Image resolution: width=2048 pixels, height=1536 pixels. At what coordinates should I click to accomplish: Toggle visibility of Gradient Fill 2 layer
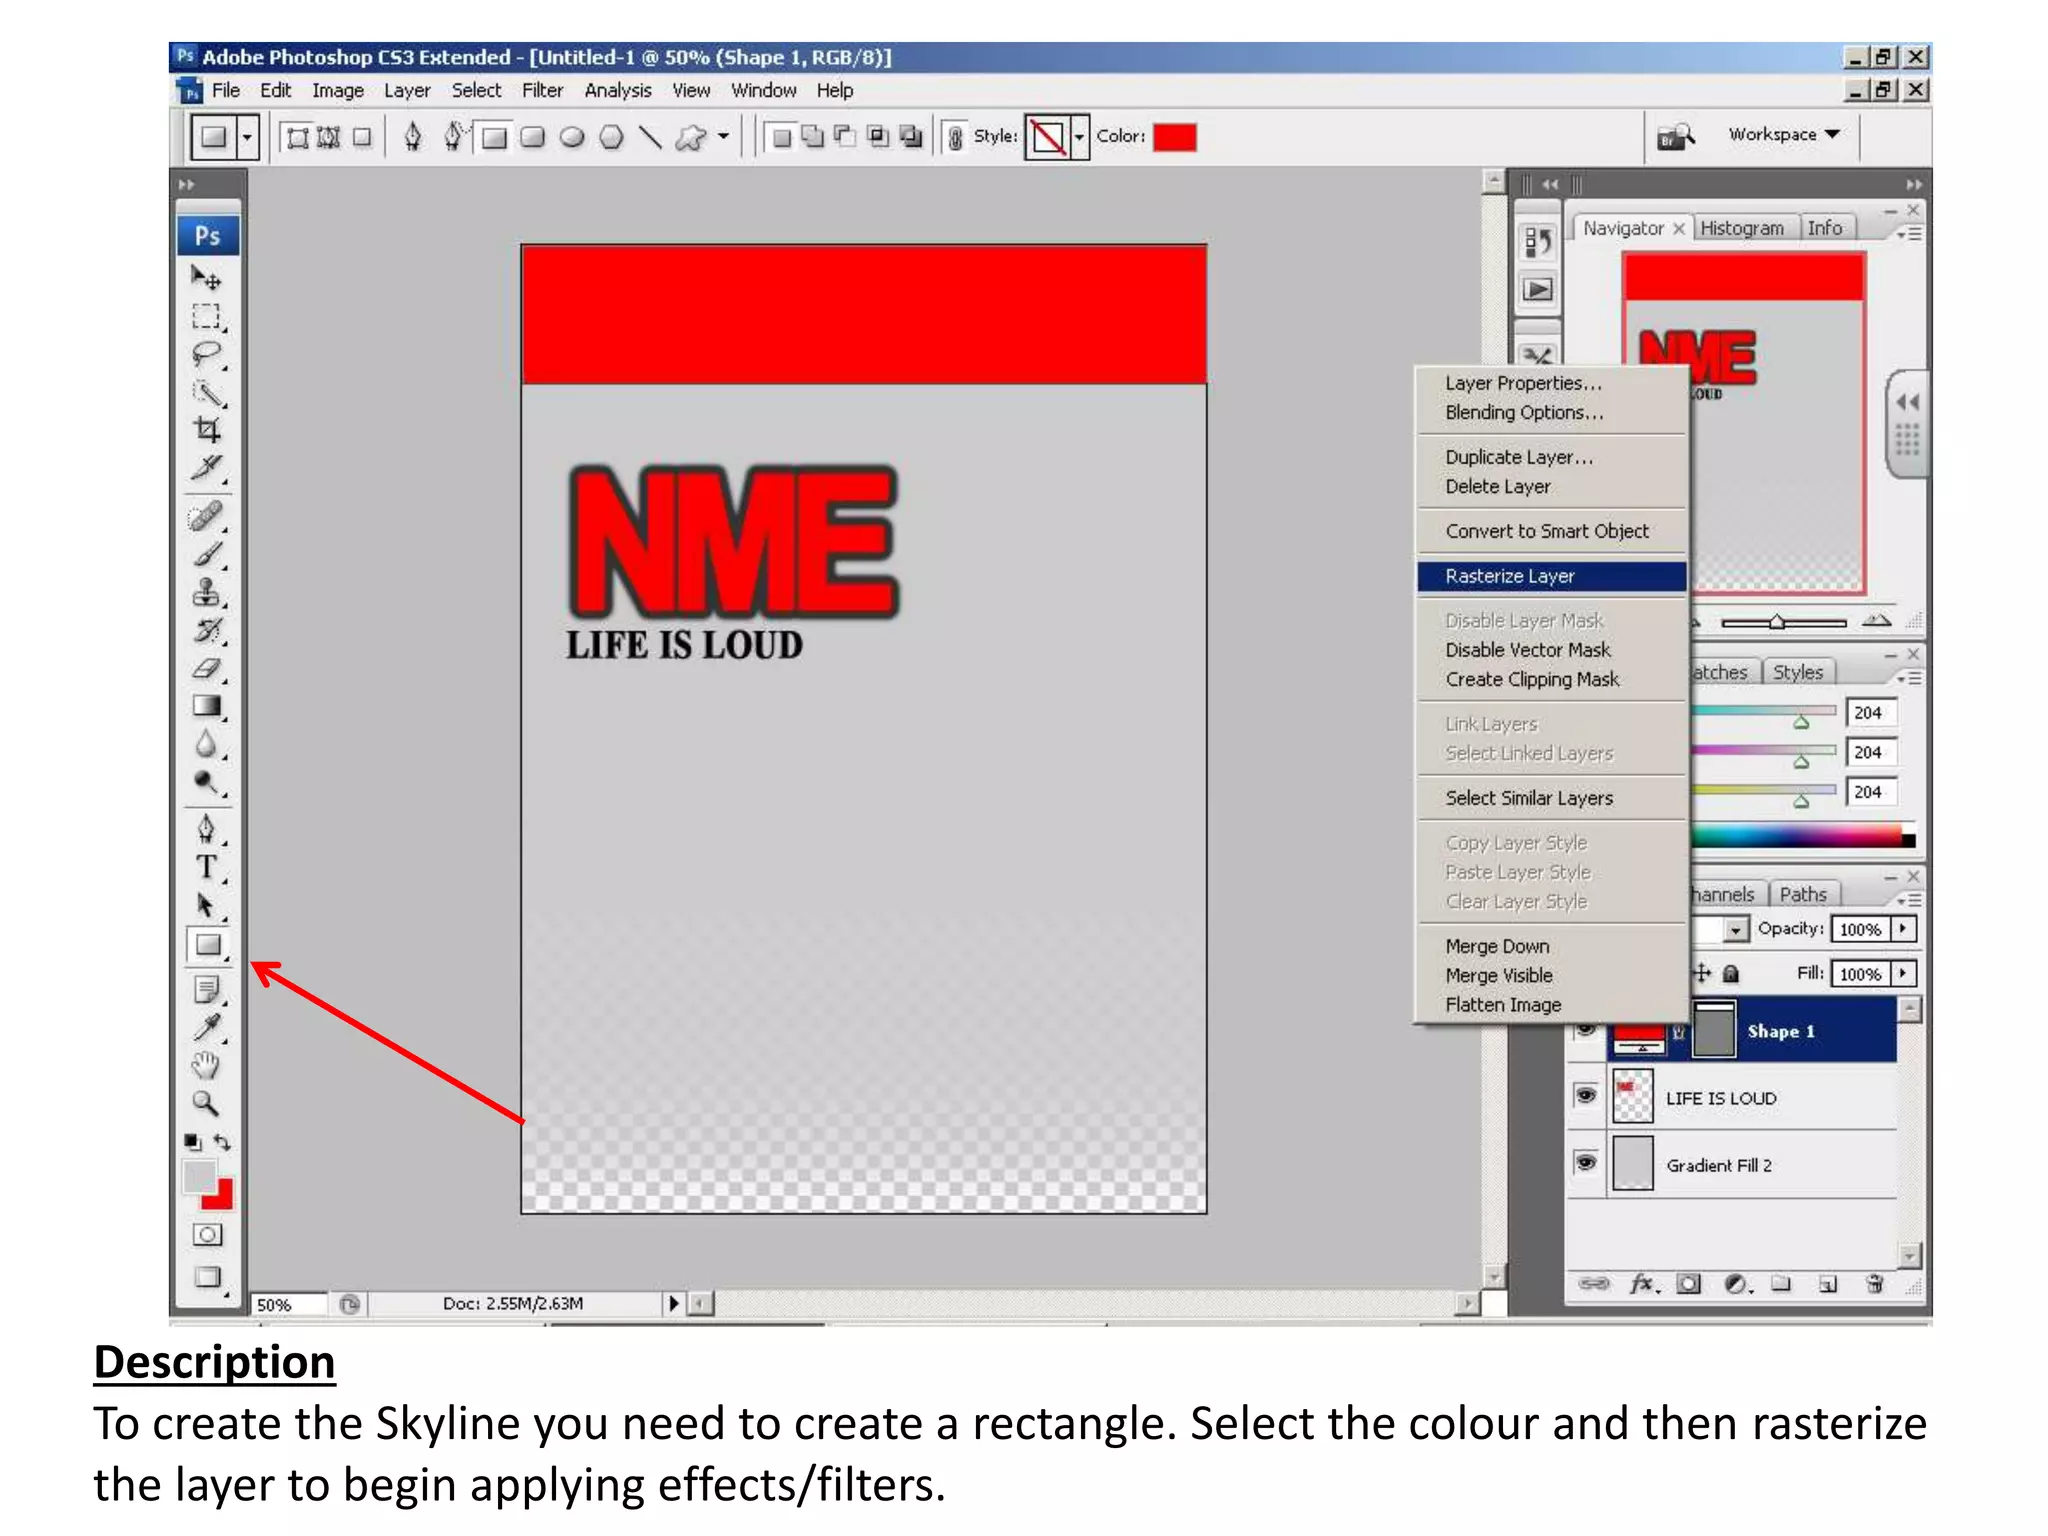point(1585,1163)
